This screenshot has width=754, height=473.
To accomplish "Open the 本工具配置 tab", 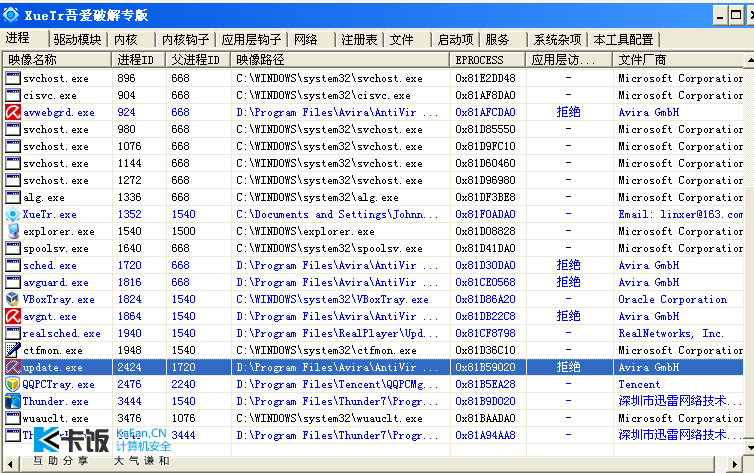I will 623,39.
